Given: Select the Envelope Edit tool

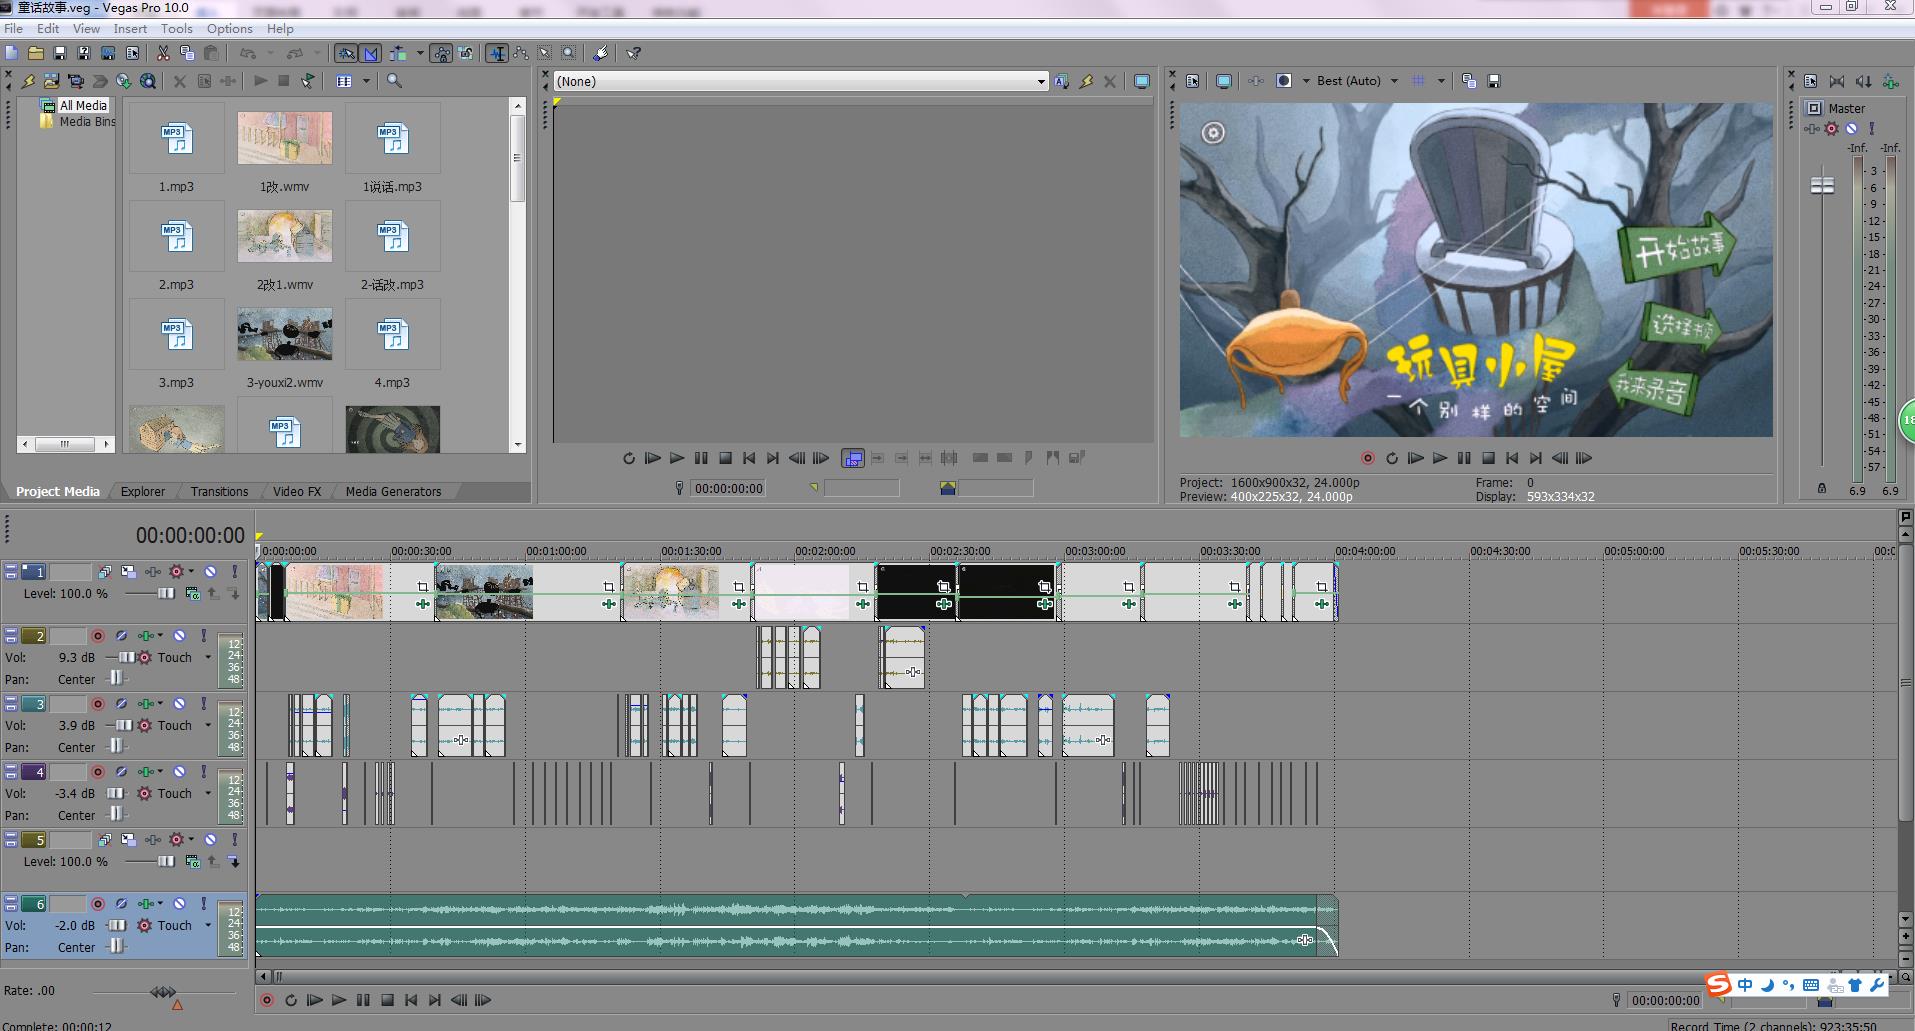Looking at the screenshot, I should pos(521,53).
